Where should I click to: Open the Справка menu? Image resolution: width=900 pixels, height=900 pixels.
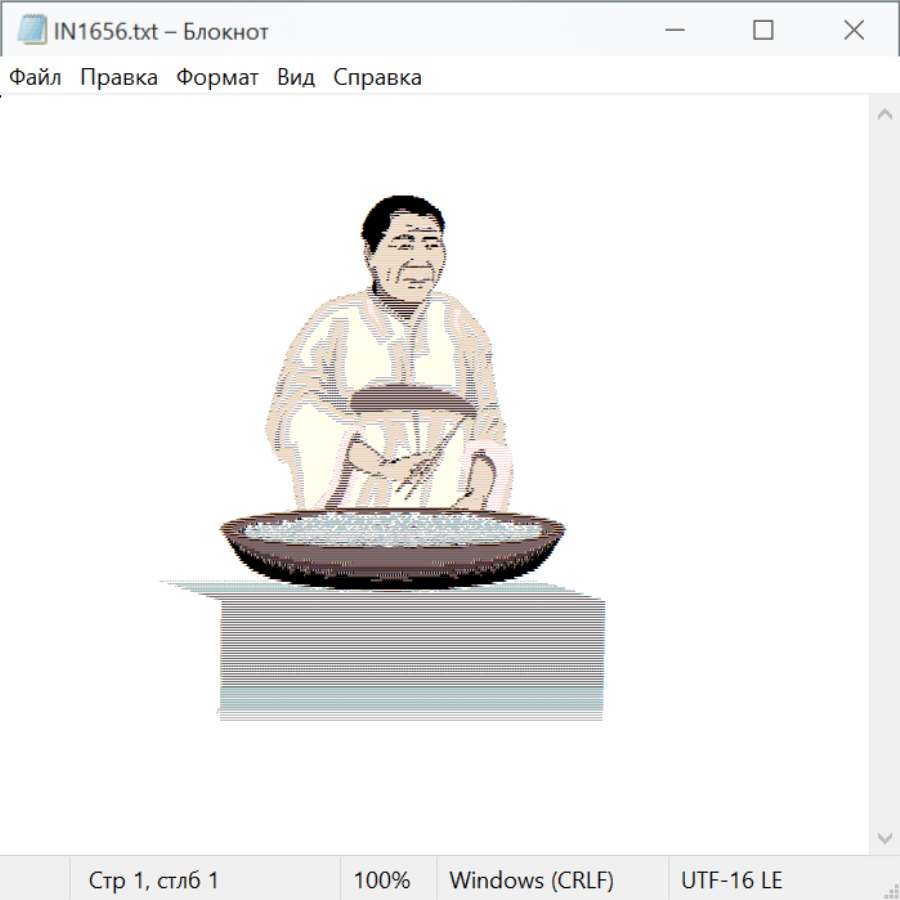click(377, 78)
